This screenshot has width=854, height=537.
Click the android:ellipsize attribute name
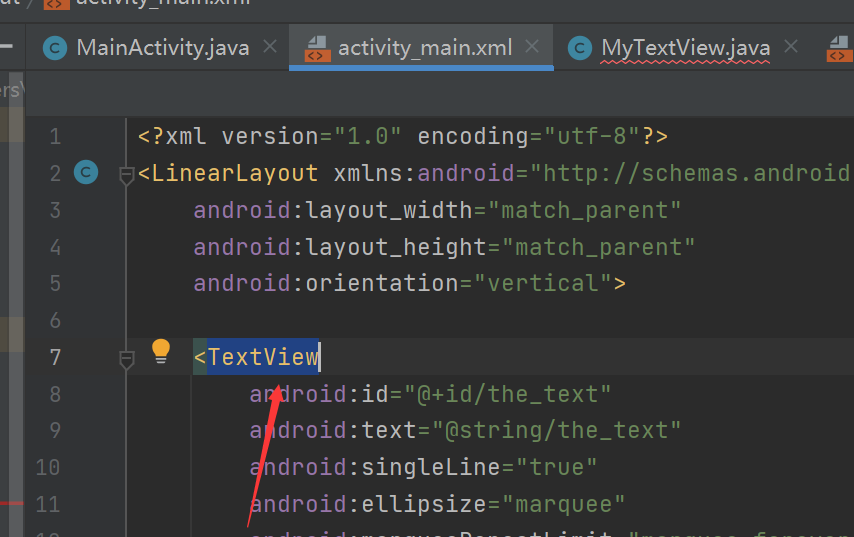tap(368, 504)
